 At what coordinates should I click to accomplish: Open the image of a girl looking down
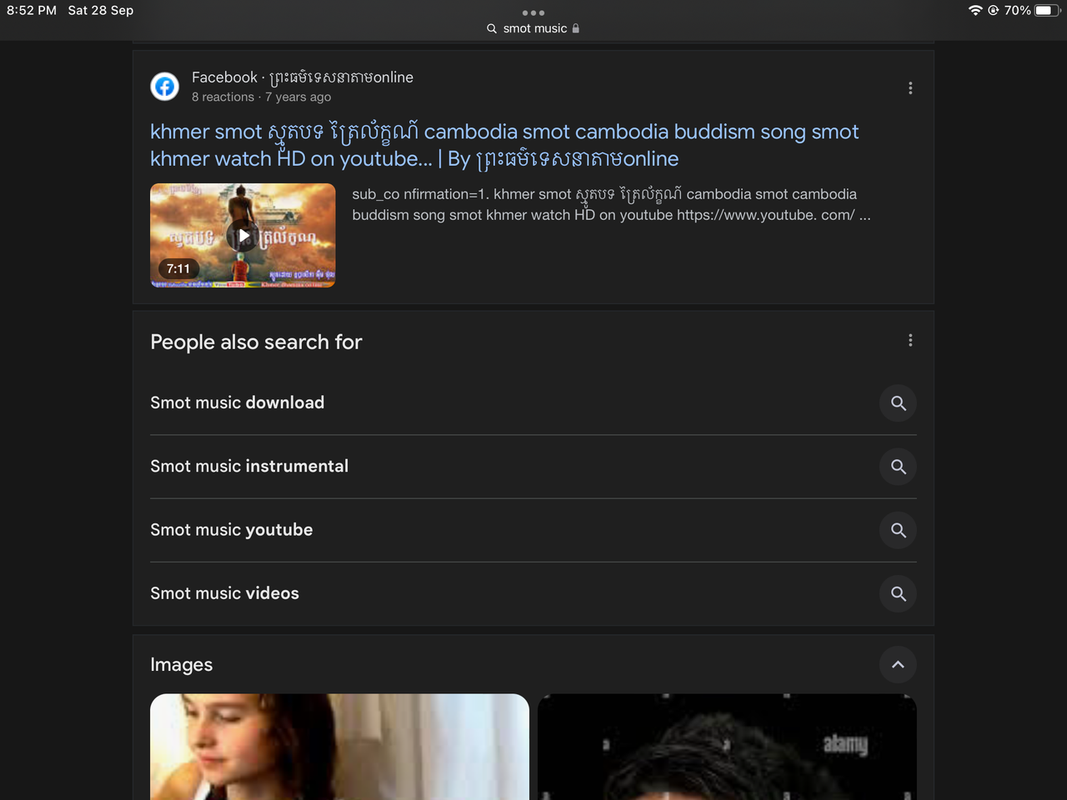[x=340, y=747]
